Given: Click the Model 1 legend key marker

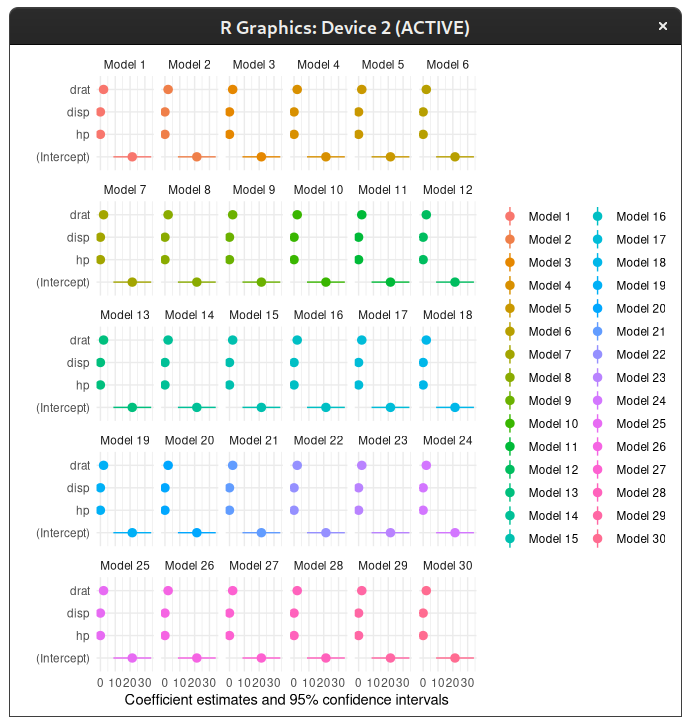Looking at the screenshot, I should pyautogui.click(x=510, y=216).
